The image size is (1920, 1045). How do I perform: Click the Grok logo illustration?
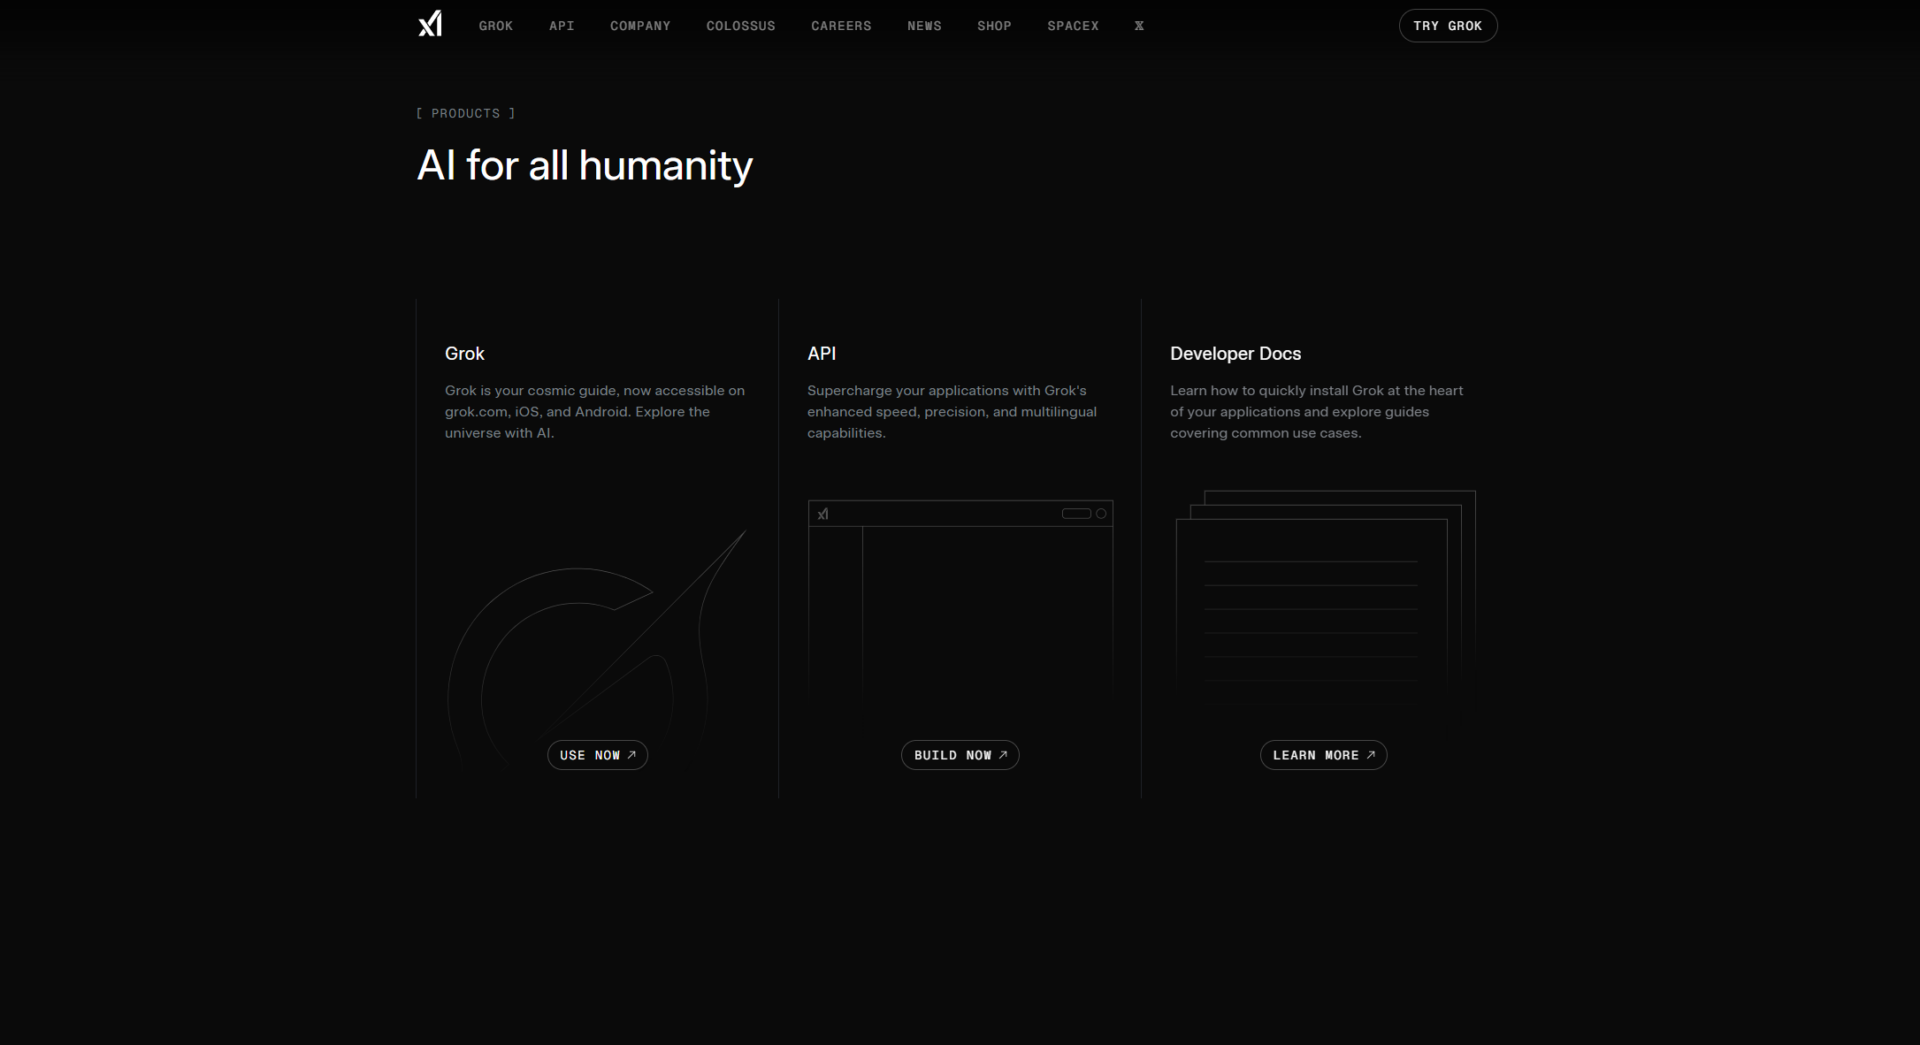(597, 650)
